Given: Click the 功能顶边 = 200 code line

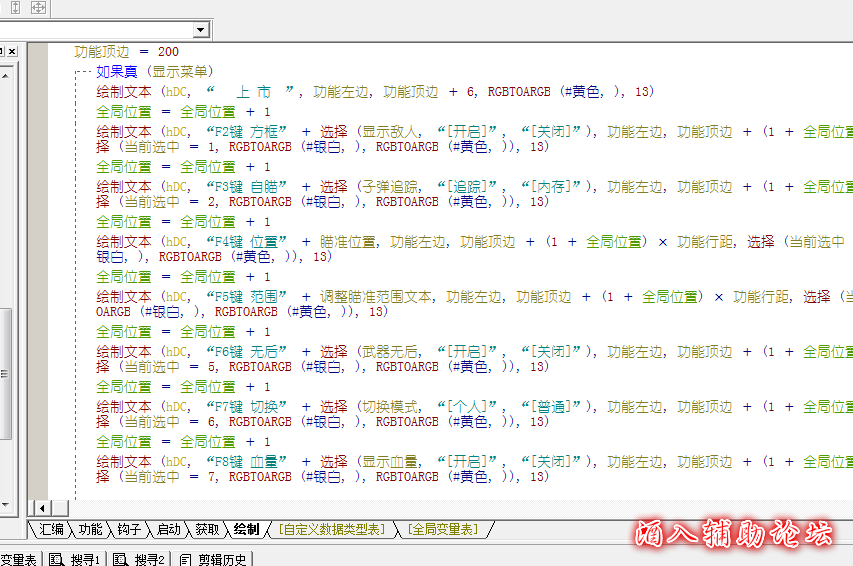Looking at the screenshot, I should 127,52.
